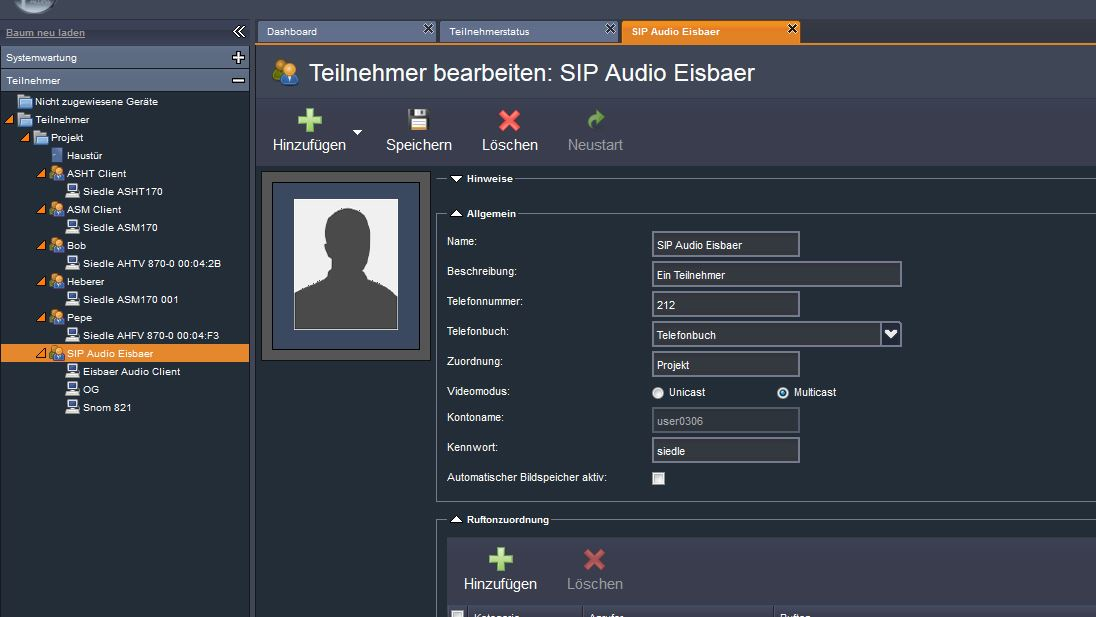
Task: Click the Telefonnummer input field
Action: pyautogui.click(x=725, y=304)
